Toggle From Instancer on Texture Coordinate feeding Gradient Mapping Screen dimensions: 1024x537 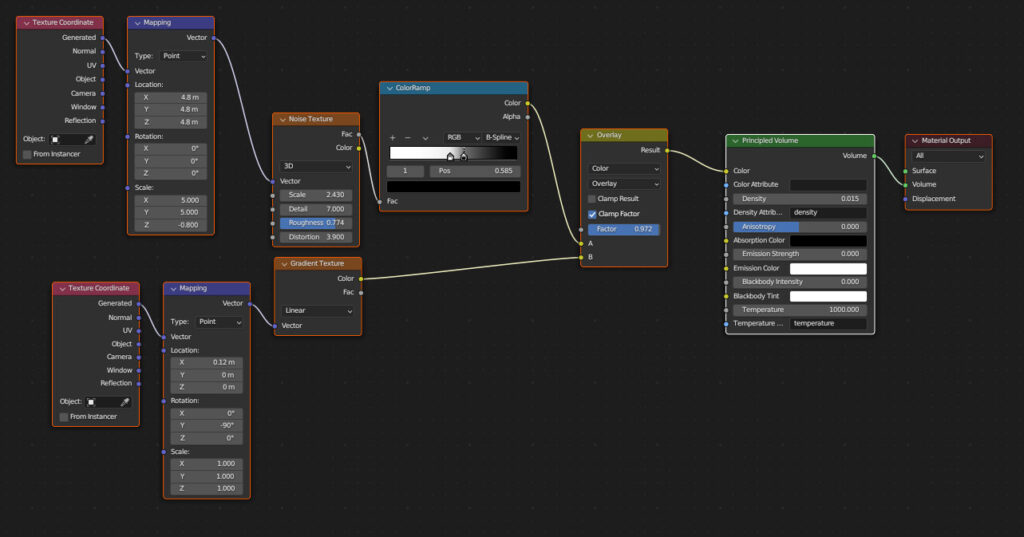point(63,417)
